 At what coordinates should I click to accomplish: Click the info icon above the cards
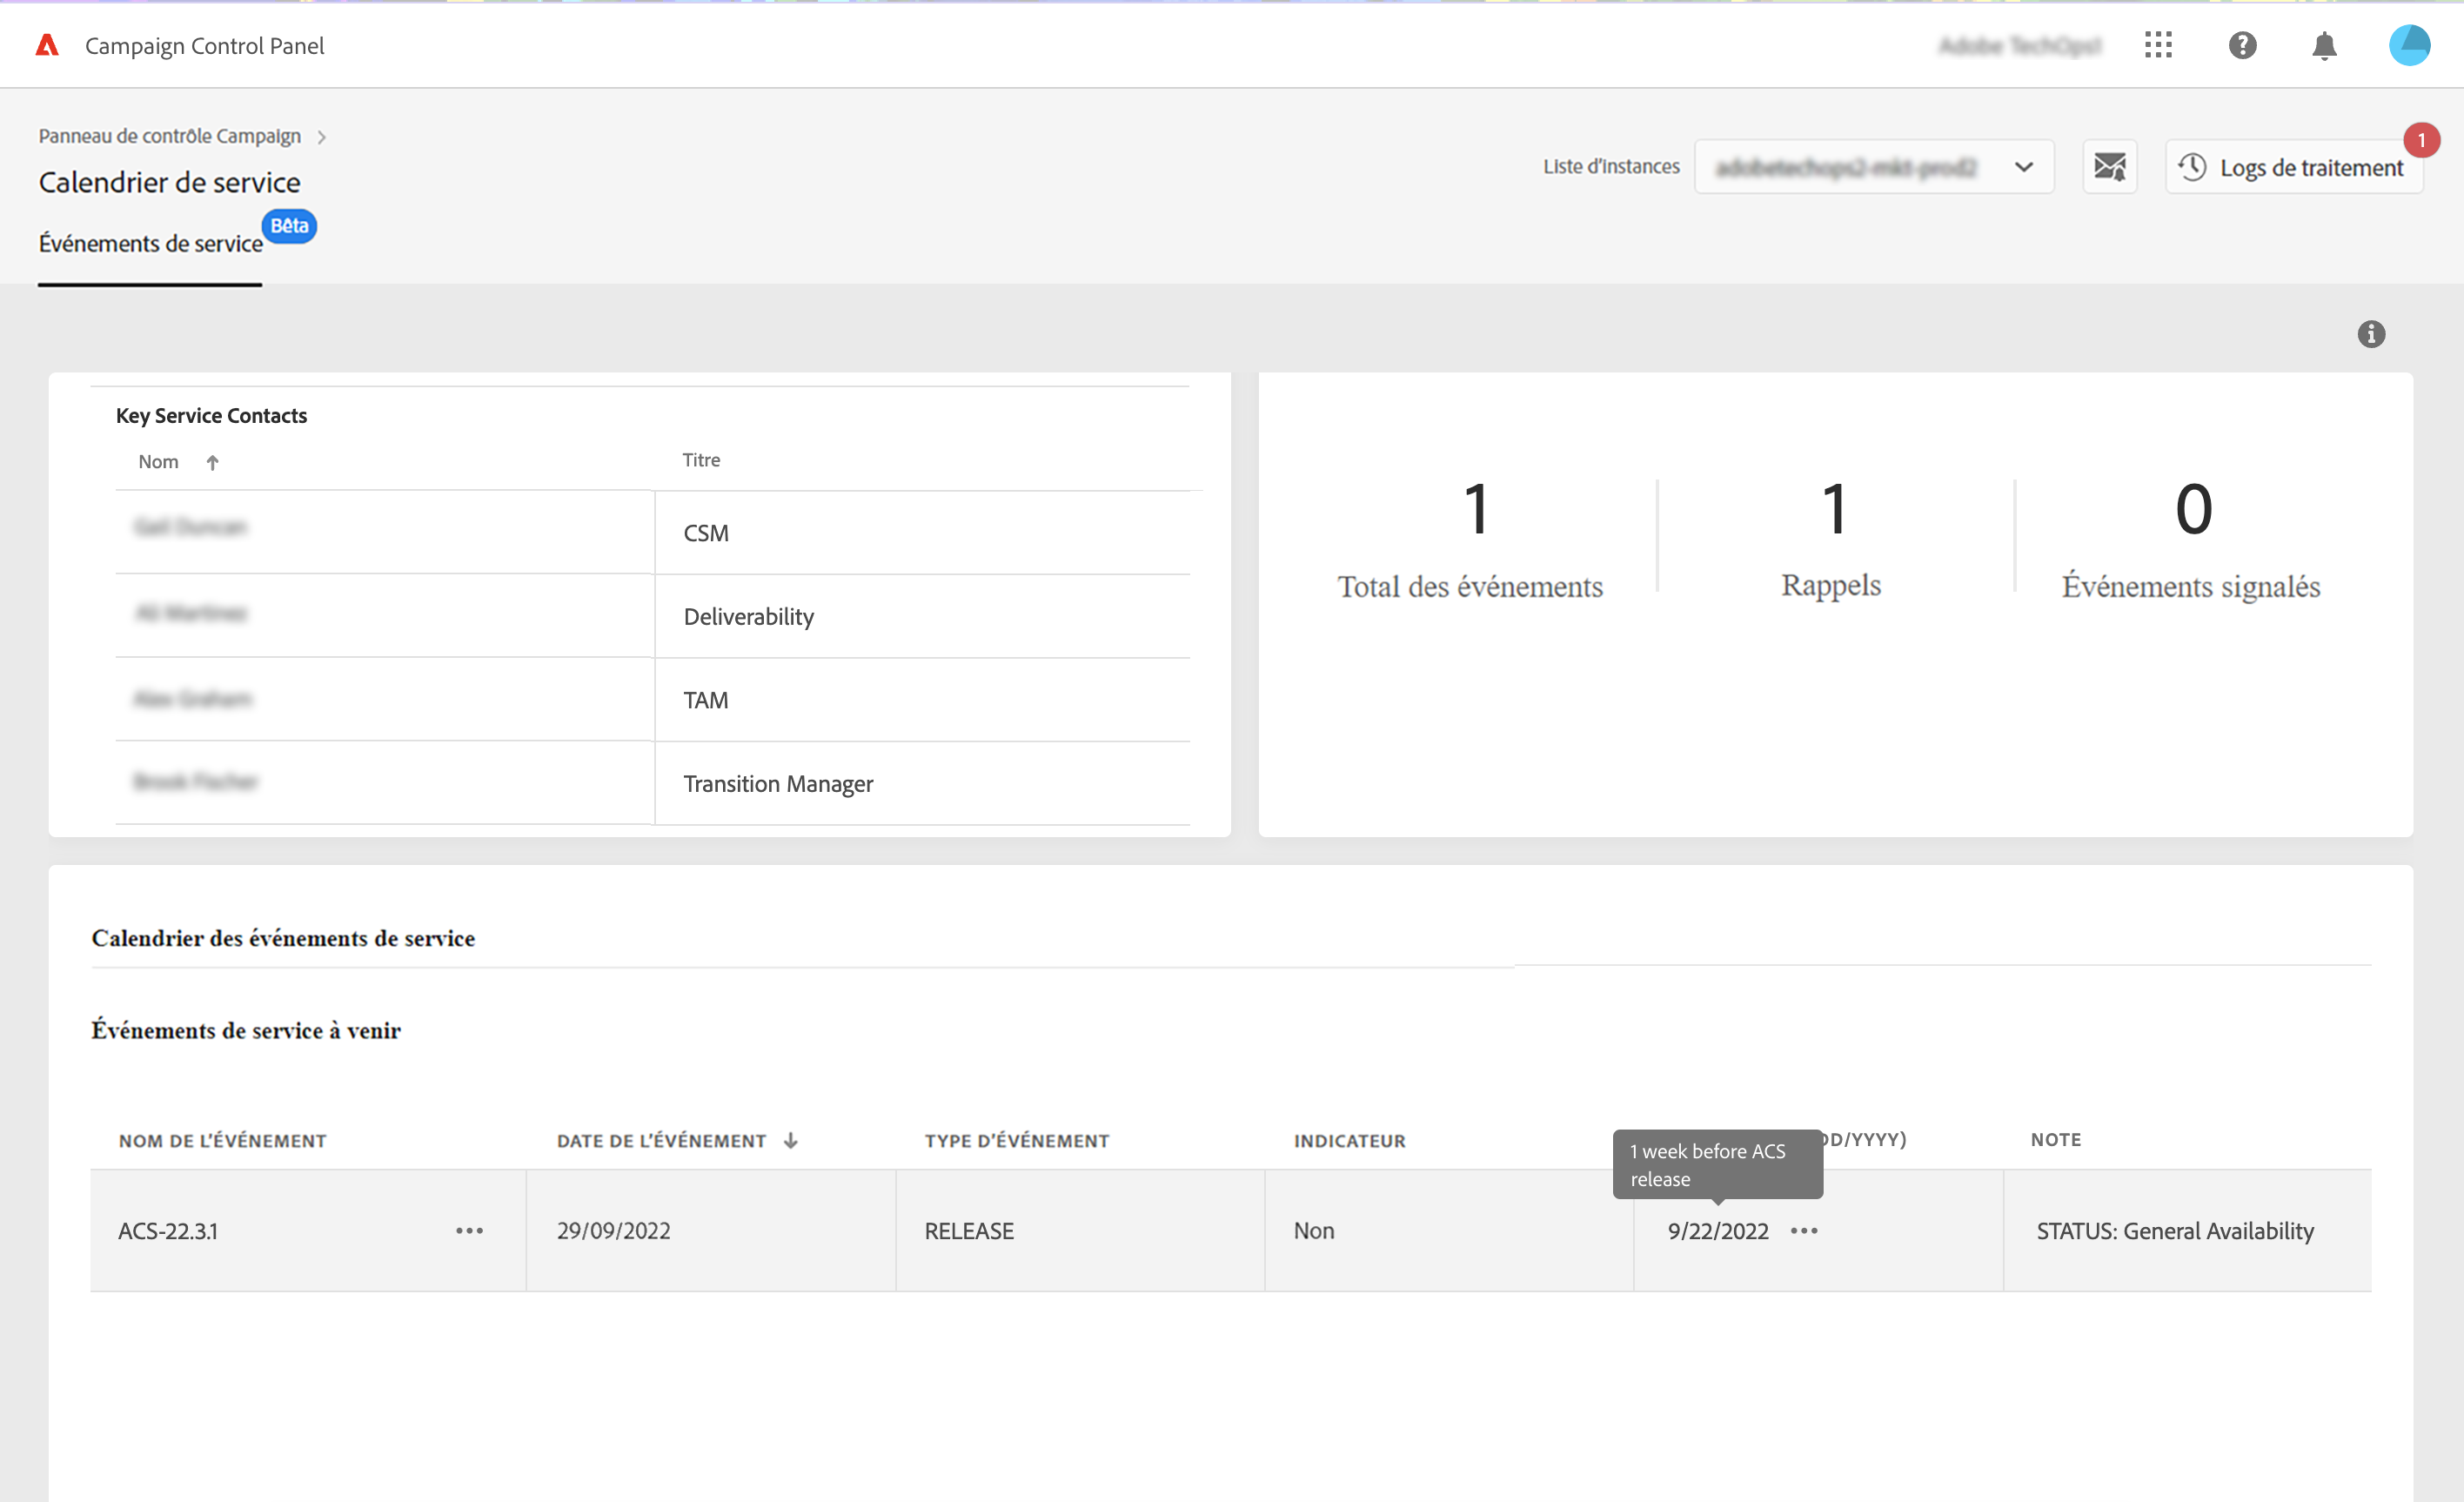pos(2371,334)
